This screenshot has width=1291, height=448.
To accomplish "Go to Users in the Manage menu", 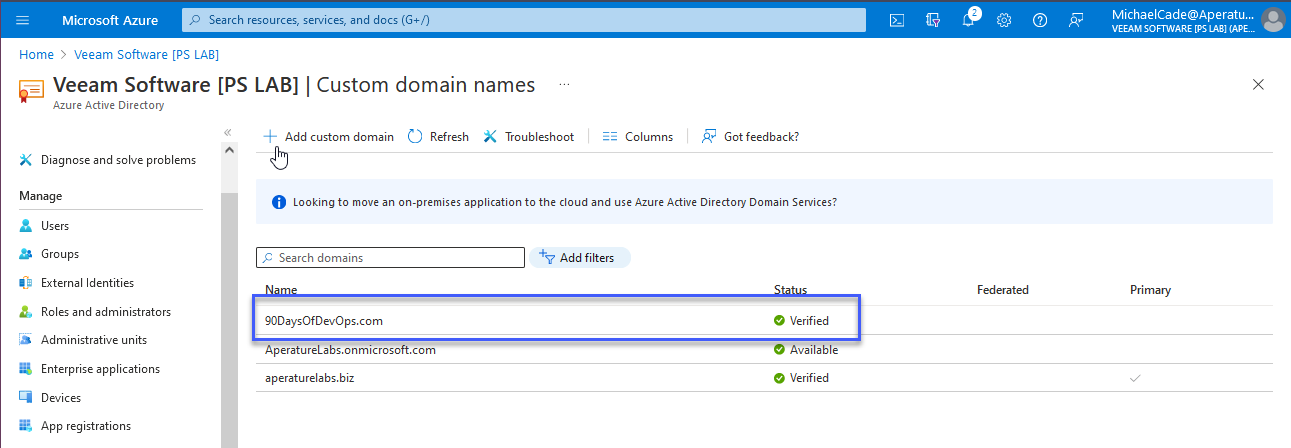I will click(x=55, y=226).
